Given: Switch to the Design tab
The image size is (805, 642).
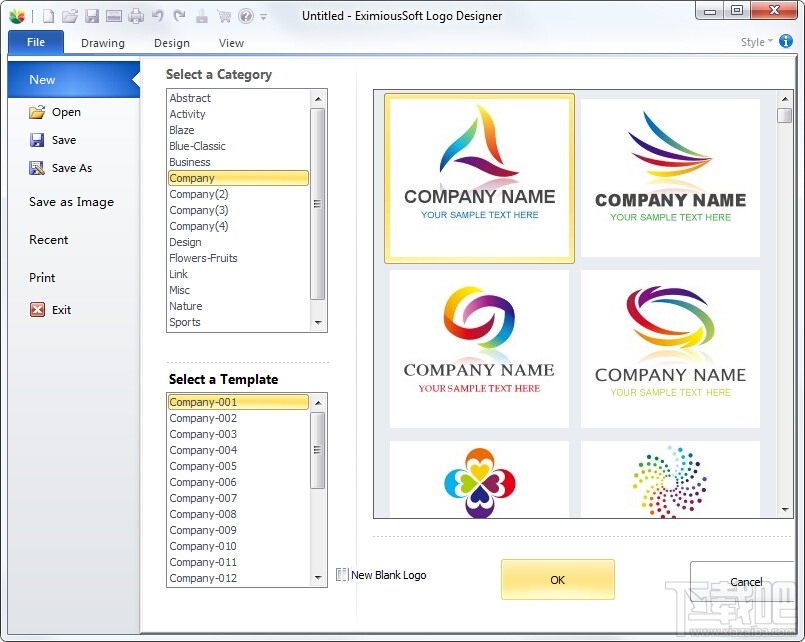Looking at the screenshot, I should tap(171, 43).
